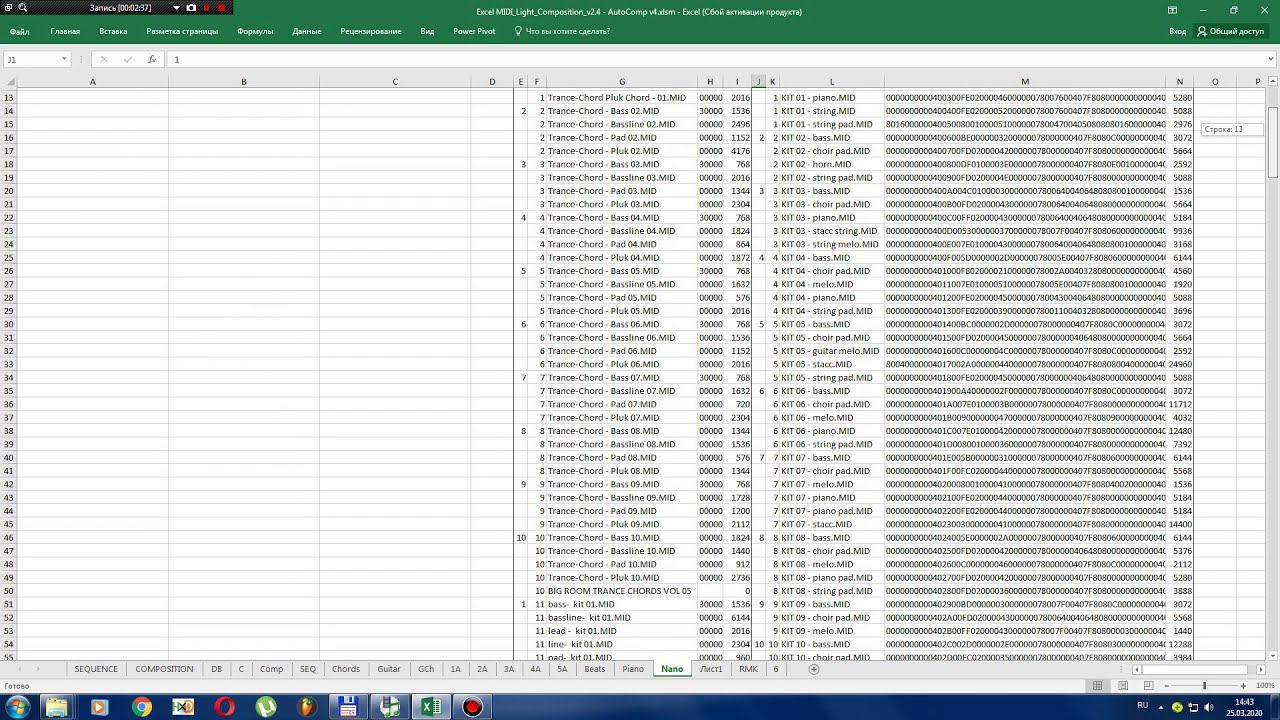The image size is (1280, 720).
Task: Click the magnifier icon in the recording bar
Action: point(22,7)
